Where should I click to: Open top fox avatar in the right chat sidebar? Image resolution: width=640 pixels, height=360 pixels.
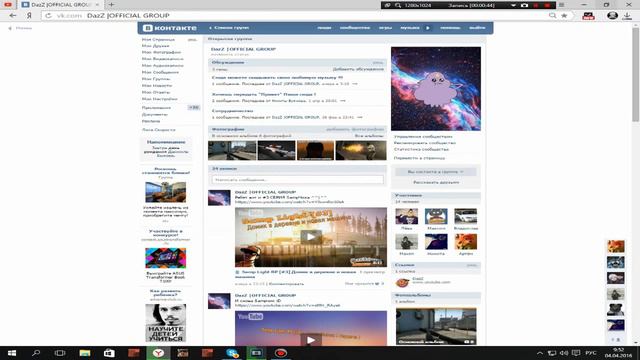coord(616,247)
